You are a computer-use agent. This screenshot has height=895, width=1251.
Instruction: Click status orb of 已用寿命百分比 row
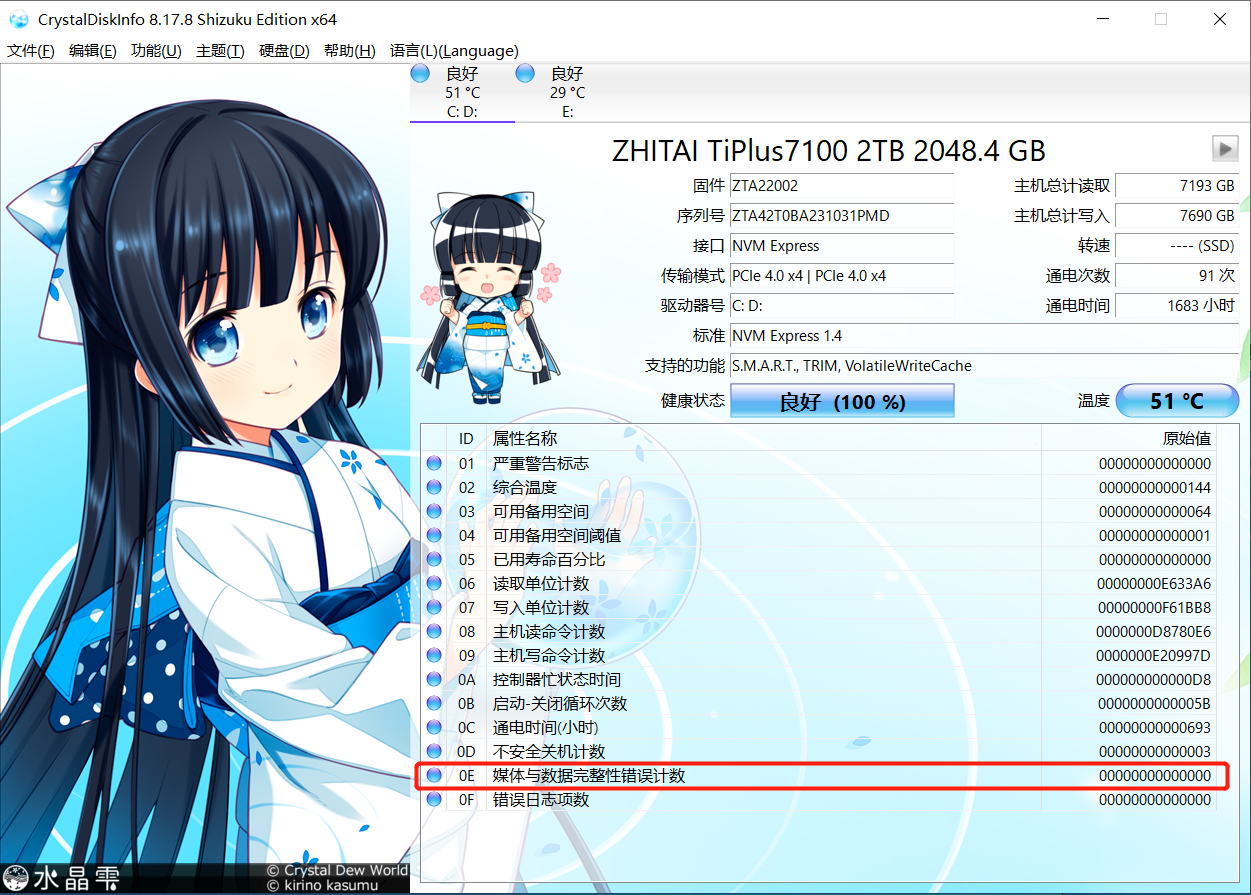coord(434,559)
